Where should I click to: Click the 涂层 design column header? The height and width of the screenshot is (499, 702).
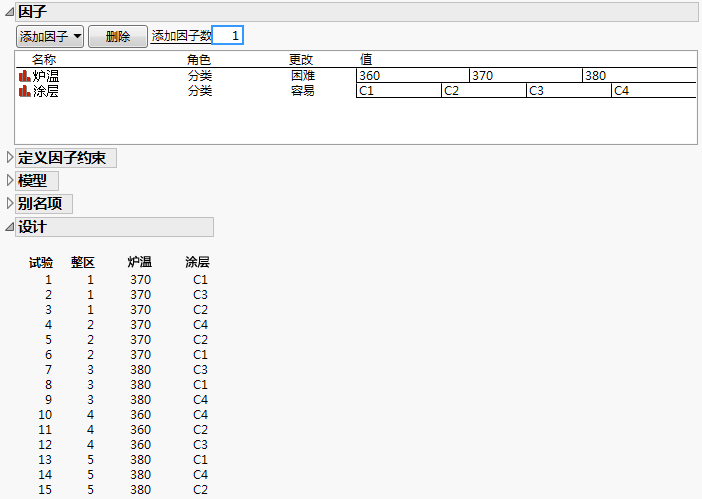197,262
